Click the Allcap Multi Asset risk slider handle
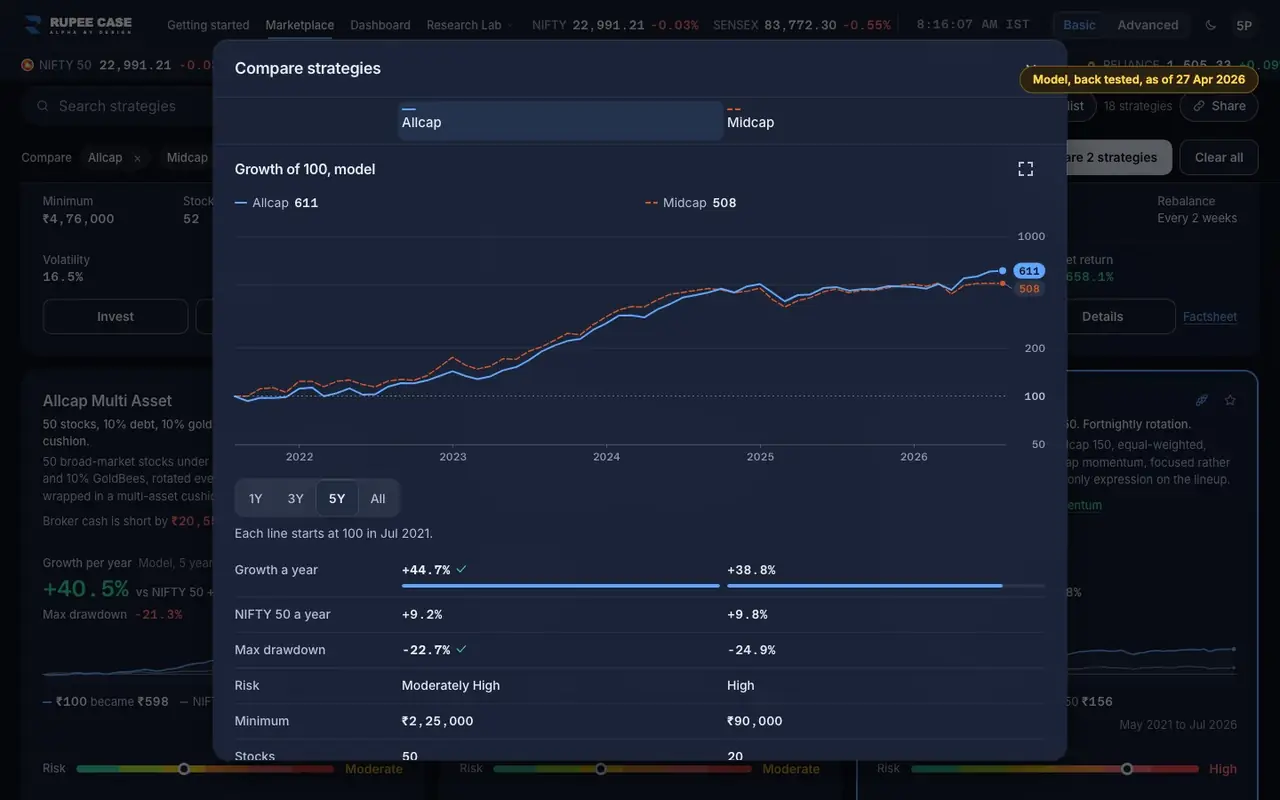This screenshot has width=1280, height=800. (184, 769)
